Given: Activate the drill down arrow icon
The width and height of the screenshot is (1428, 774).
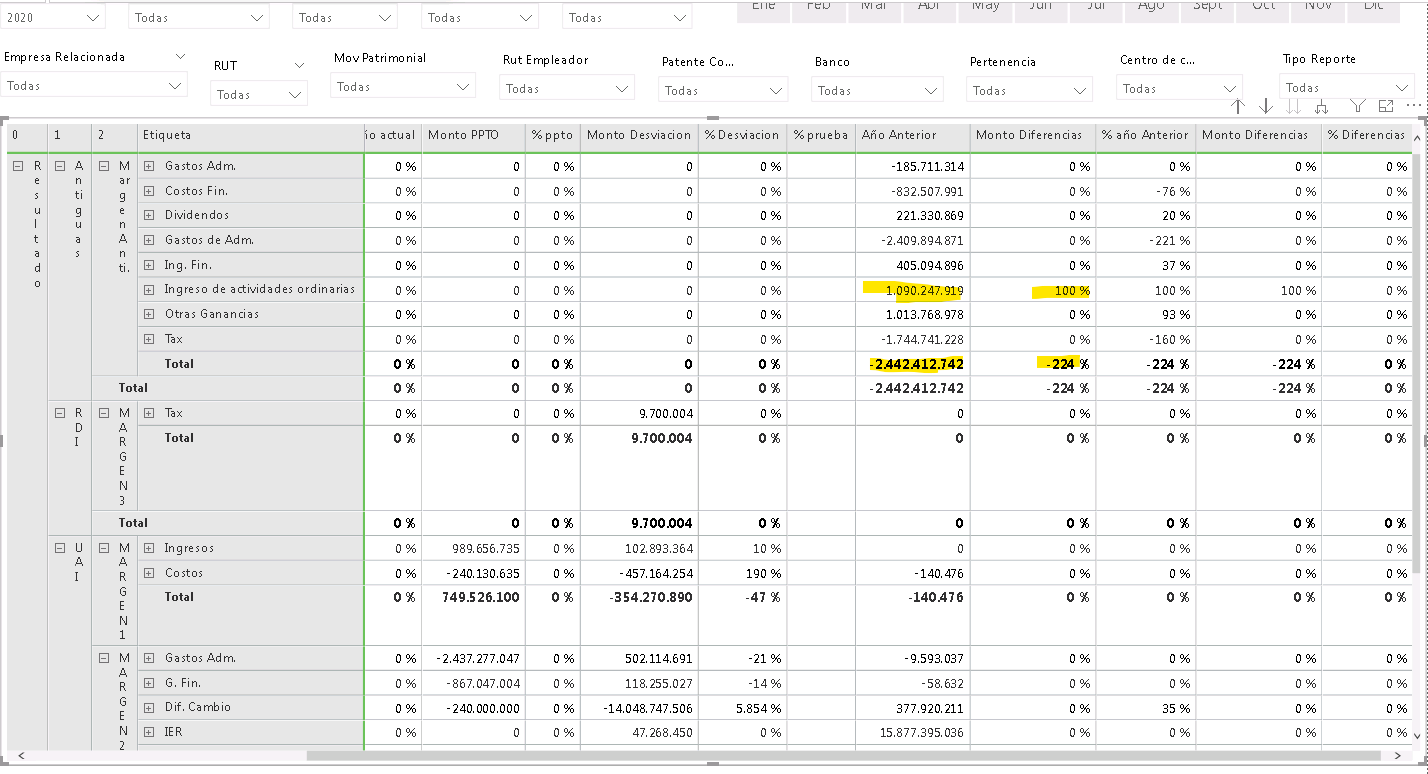Looking at the screenshot, I should coord(1266,106).
